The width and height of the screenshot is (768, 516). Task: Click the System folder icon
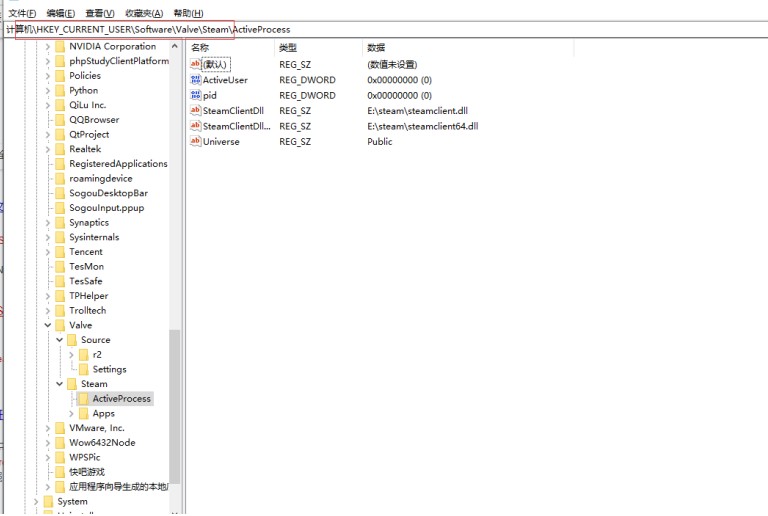pyautogui.click(x=48, y=502)
